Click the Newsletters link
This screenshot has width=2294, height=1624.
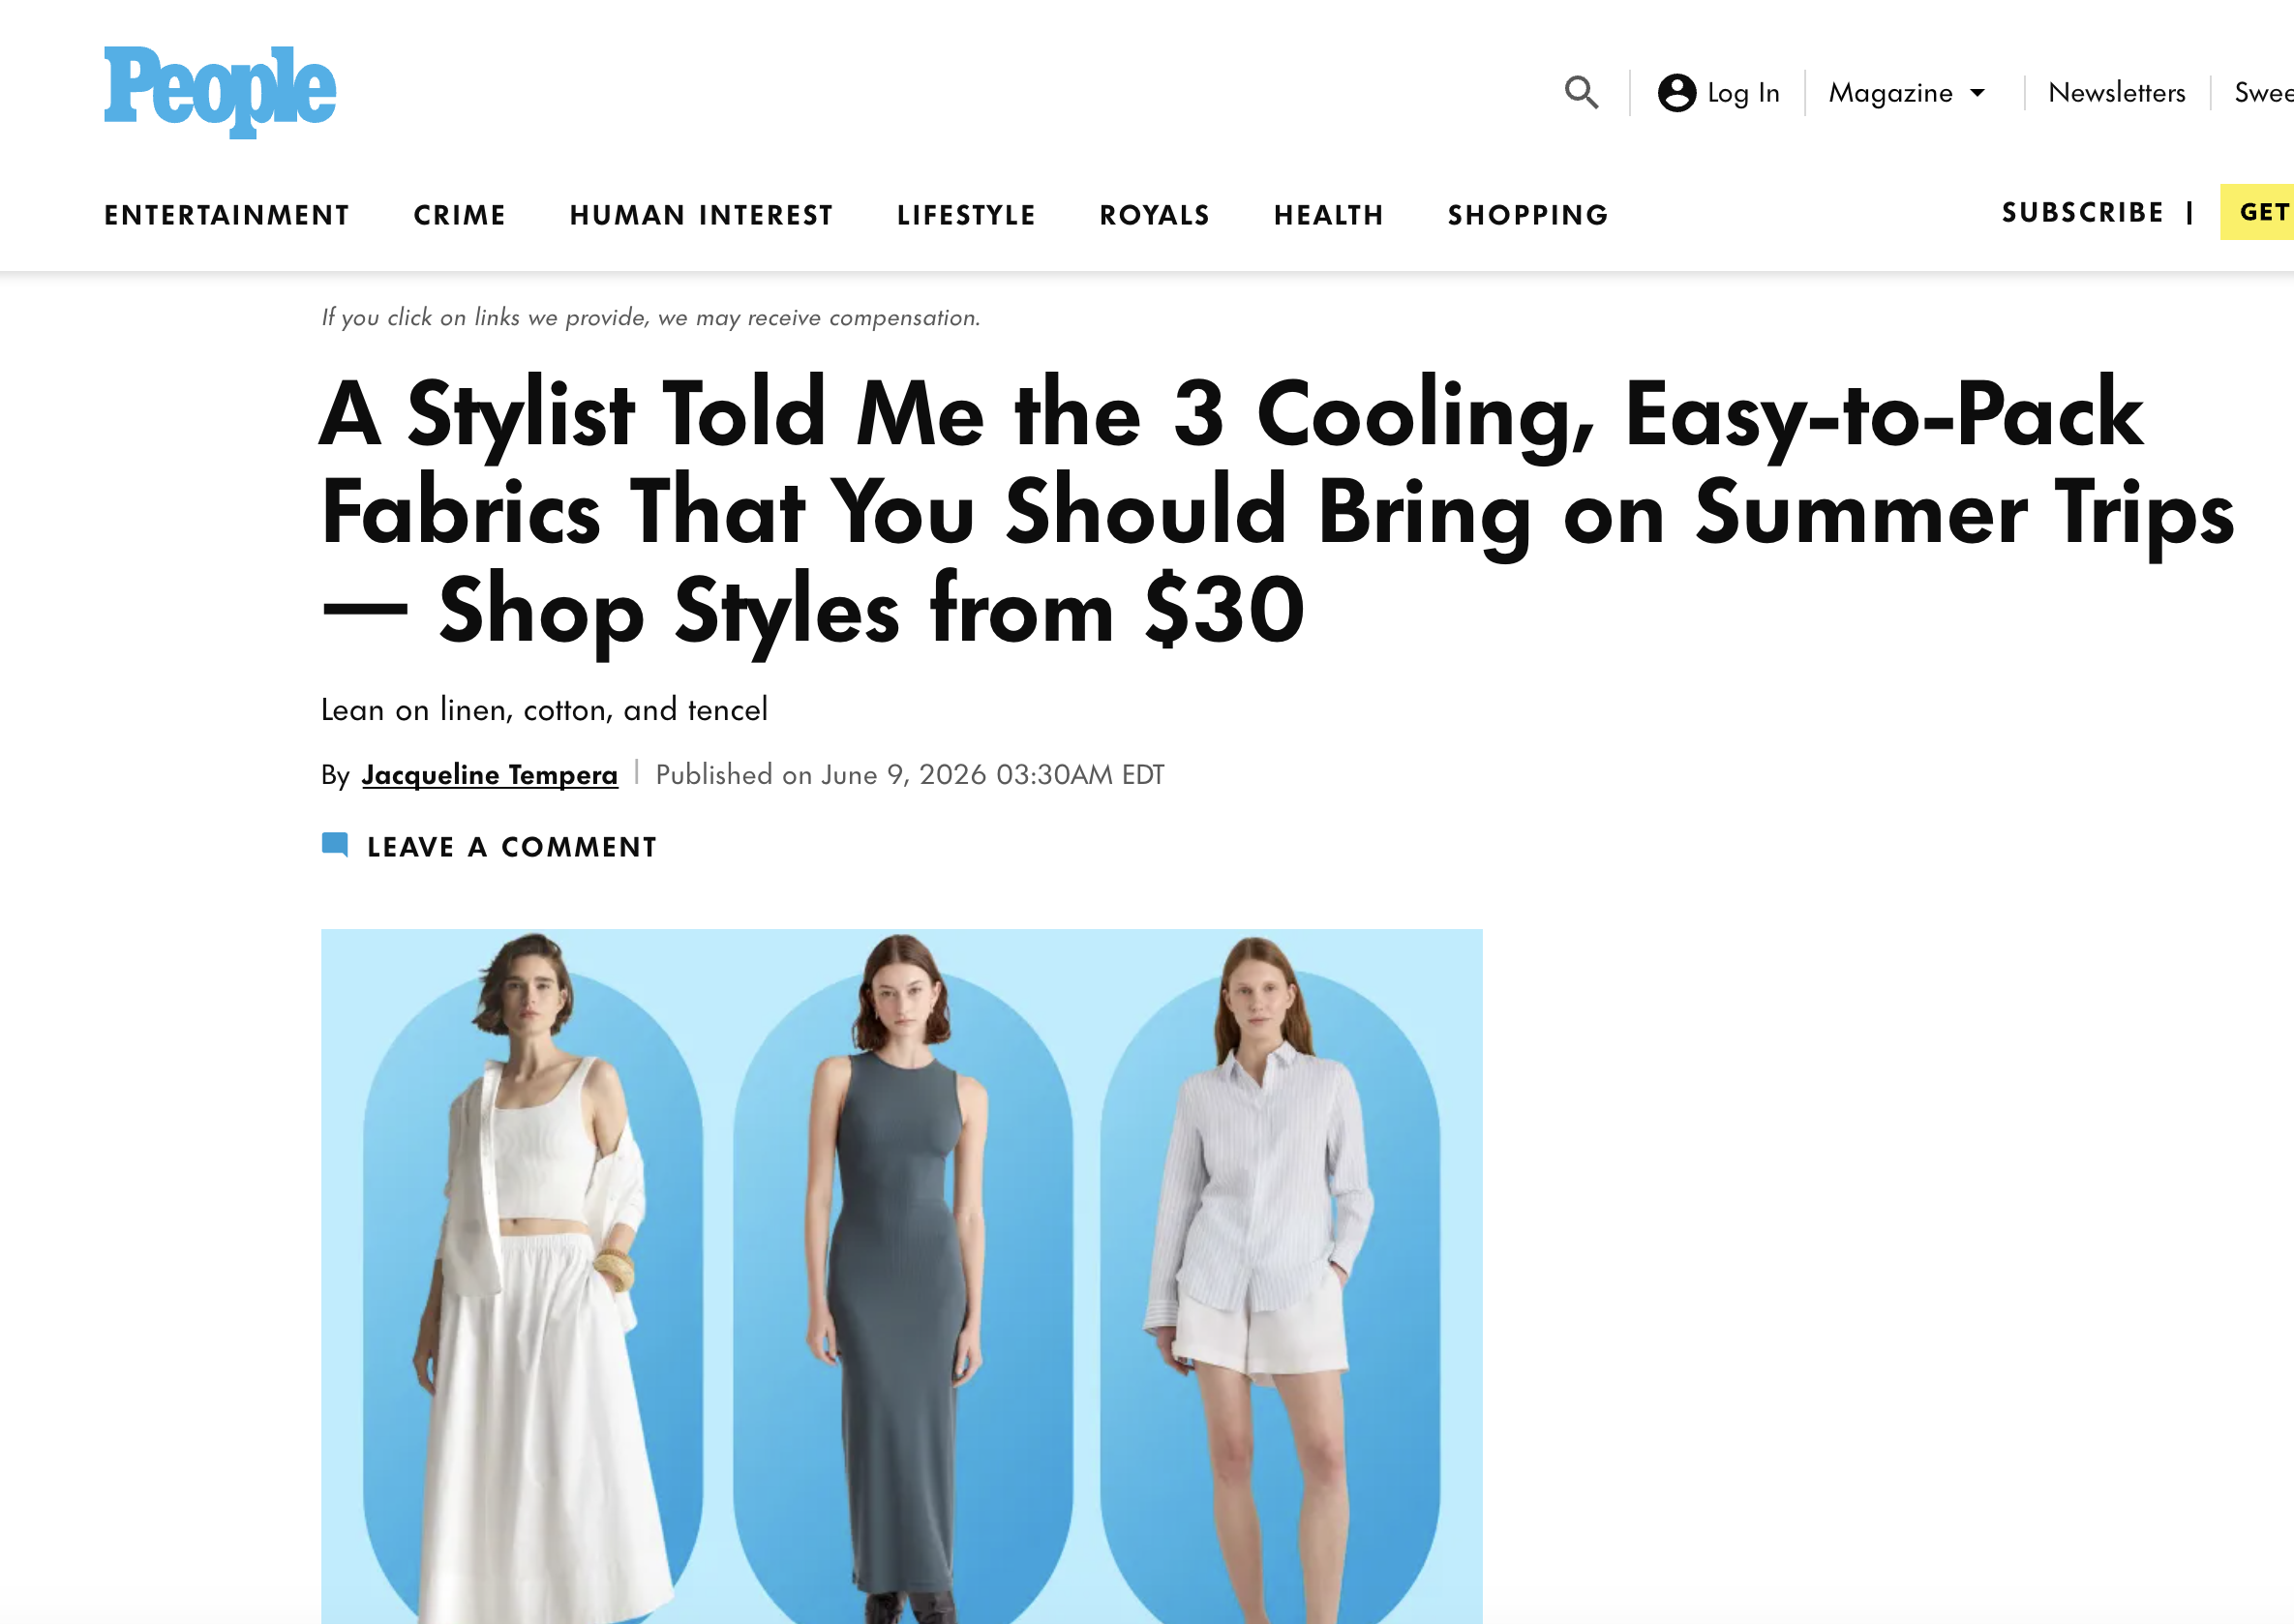click(2116, 93)
